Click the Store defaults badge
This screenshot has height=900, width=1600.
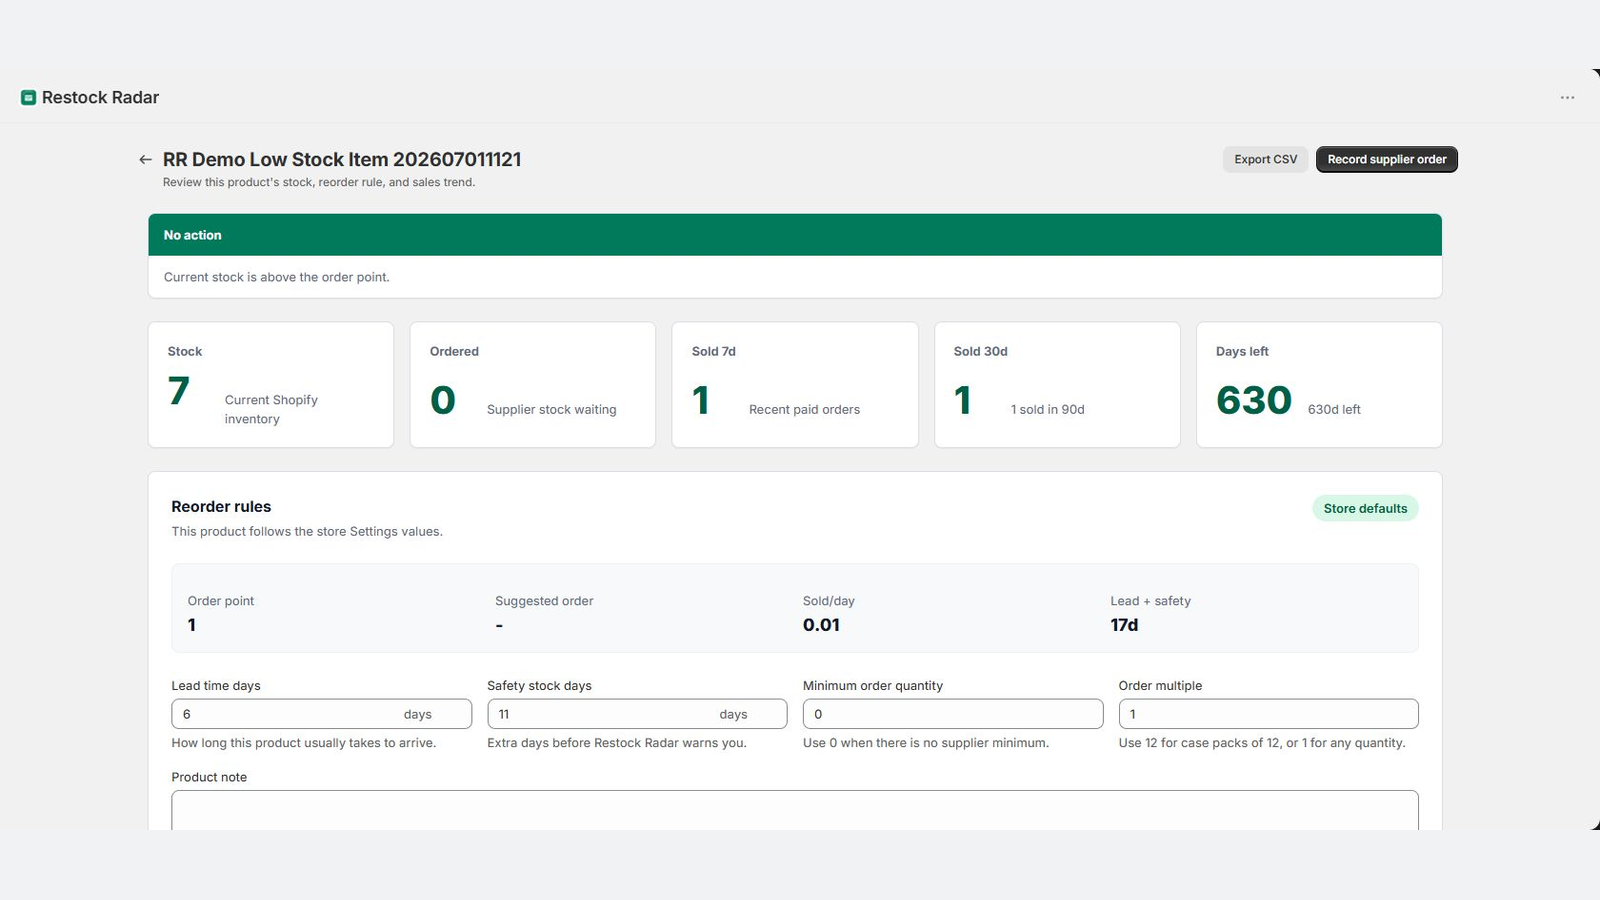coord(1365,508)
